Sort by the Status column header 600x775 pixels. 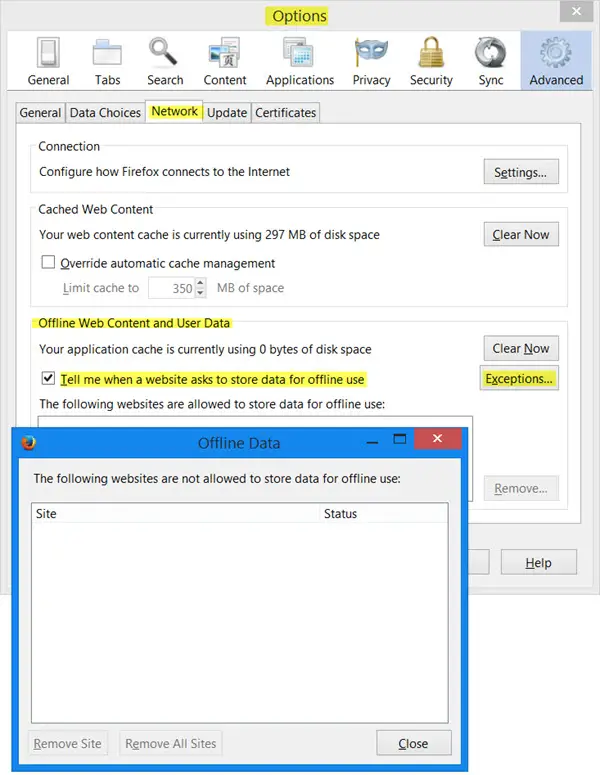[x=384, y=514]
